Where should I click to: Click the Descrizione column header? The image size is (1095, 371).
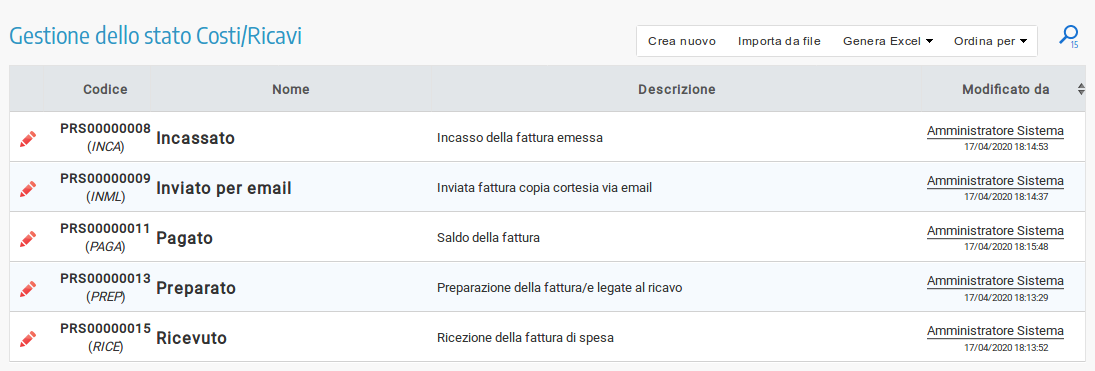[x=676, y=89]
